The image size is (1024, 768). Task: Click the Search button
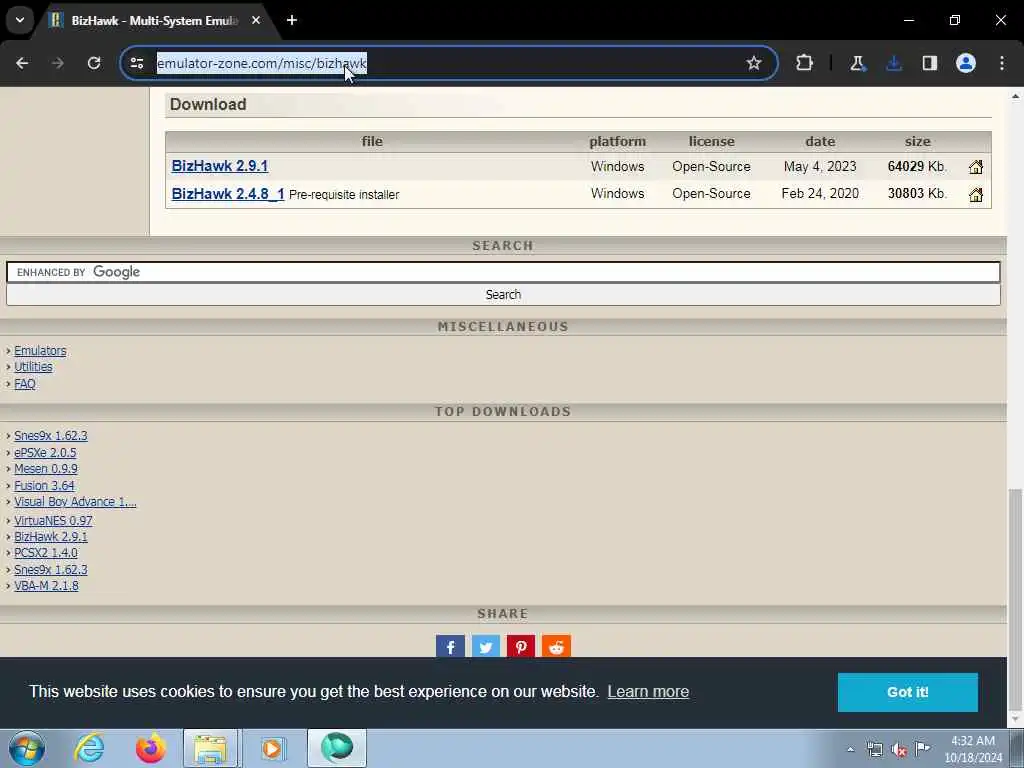click(x=503, y=295)
